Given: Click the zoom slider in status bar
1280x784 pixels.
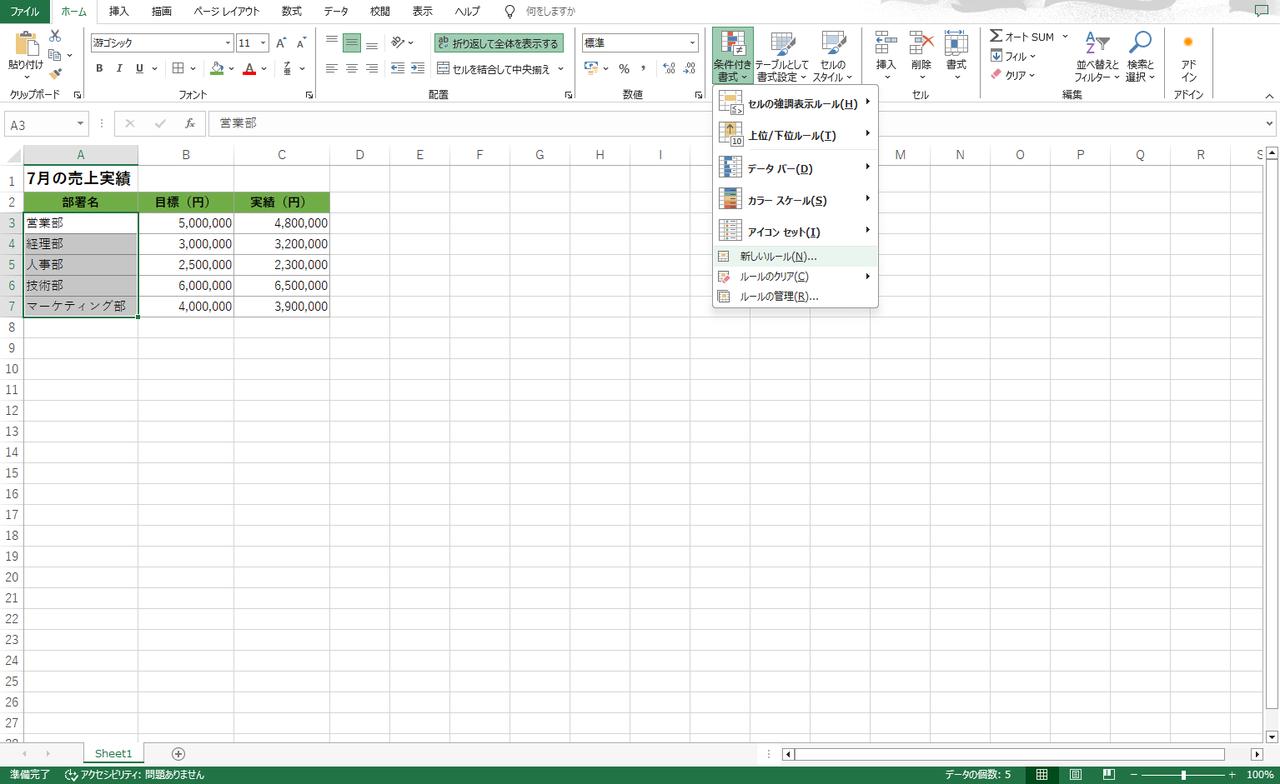Looking at the screenshot, I should 1183,775.
